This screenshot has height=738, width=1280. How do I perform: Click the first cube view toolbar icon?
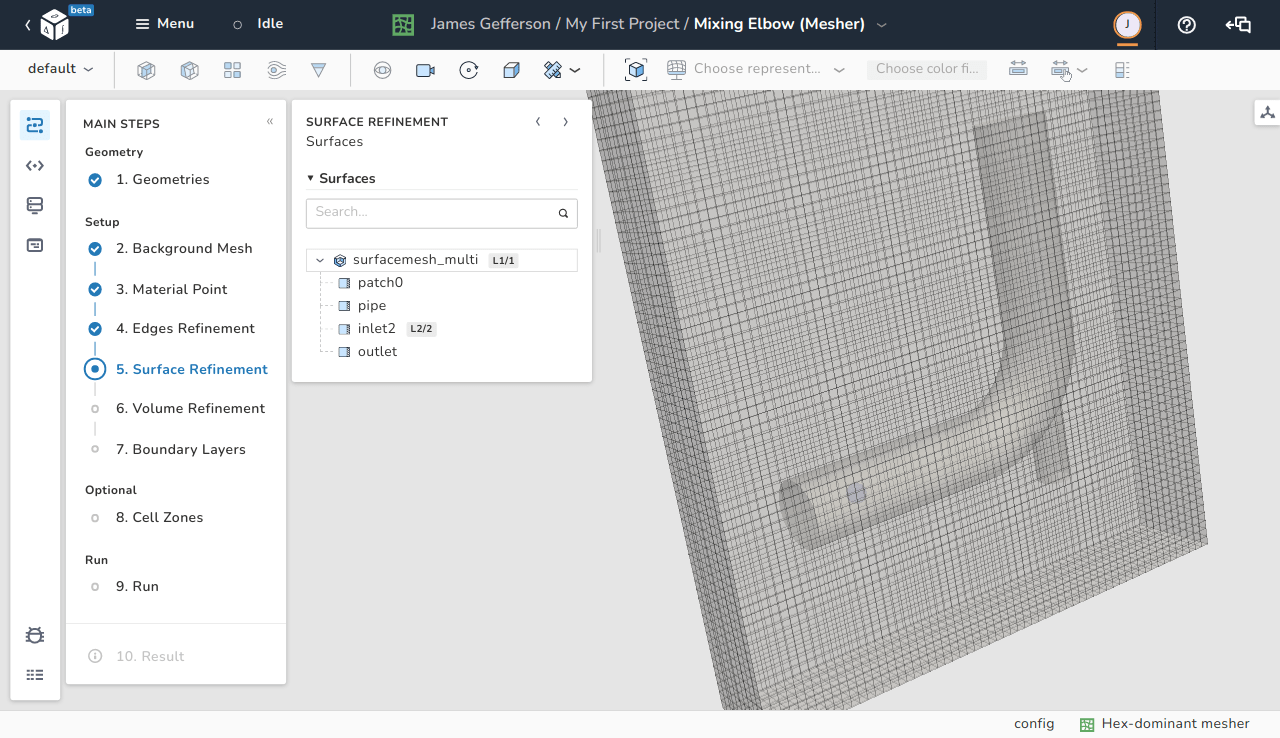[x=147, y=70]
